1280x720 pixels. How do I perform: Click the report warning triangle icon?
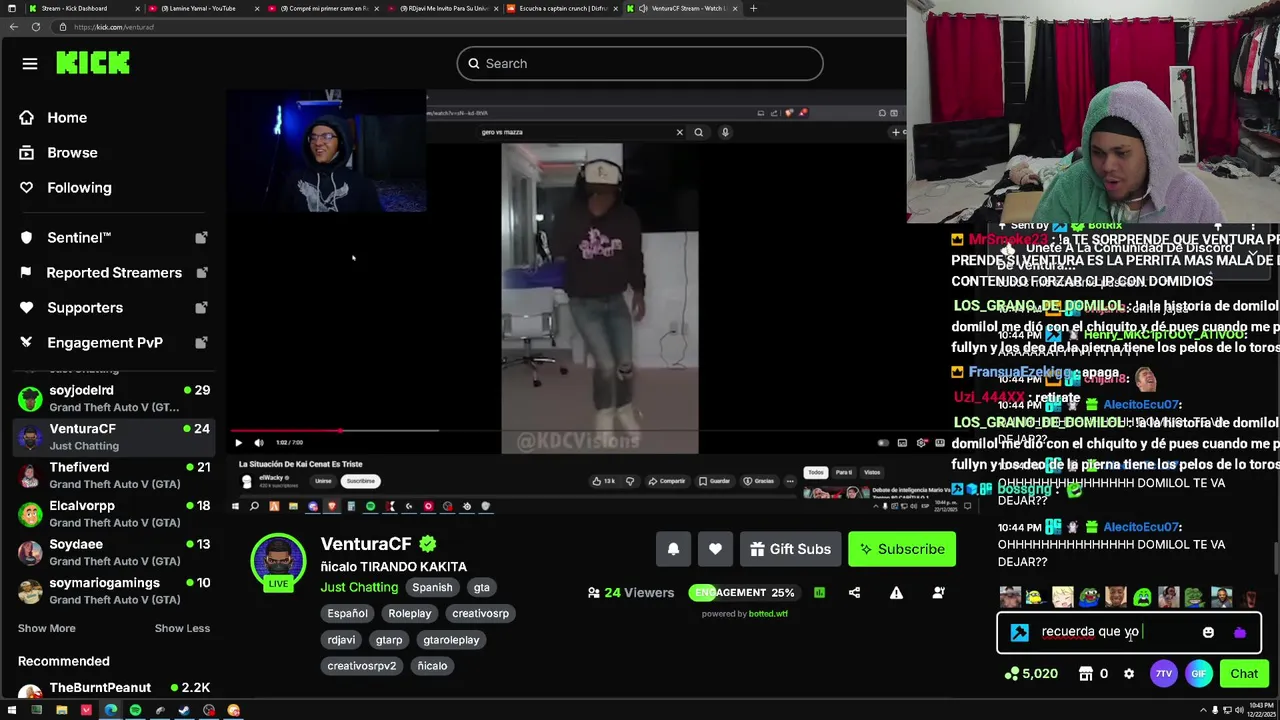[896, 593]
